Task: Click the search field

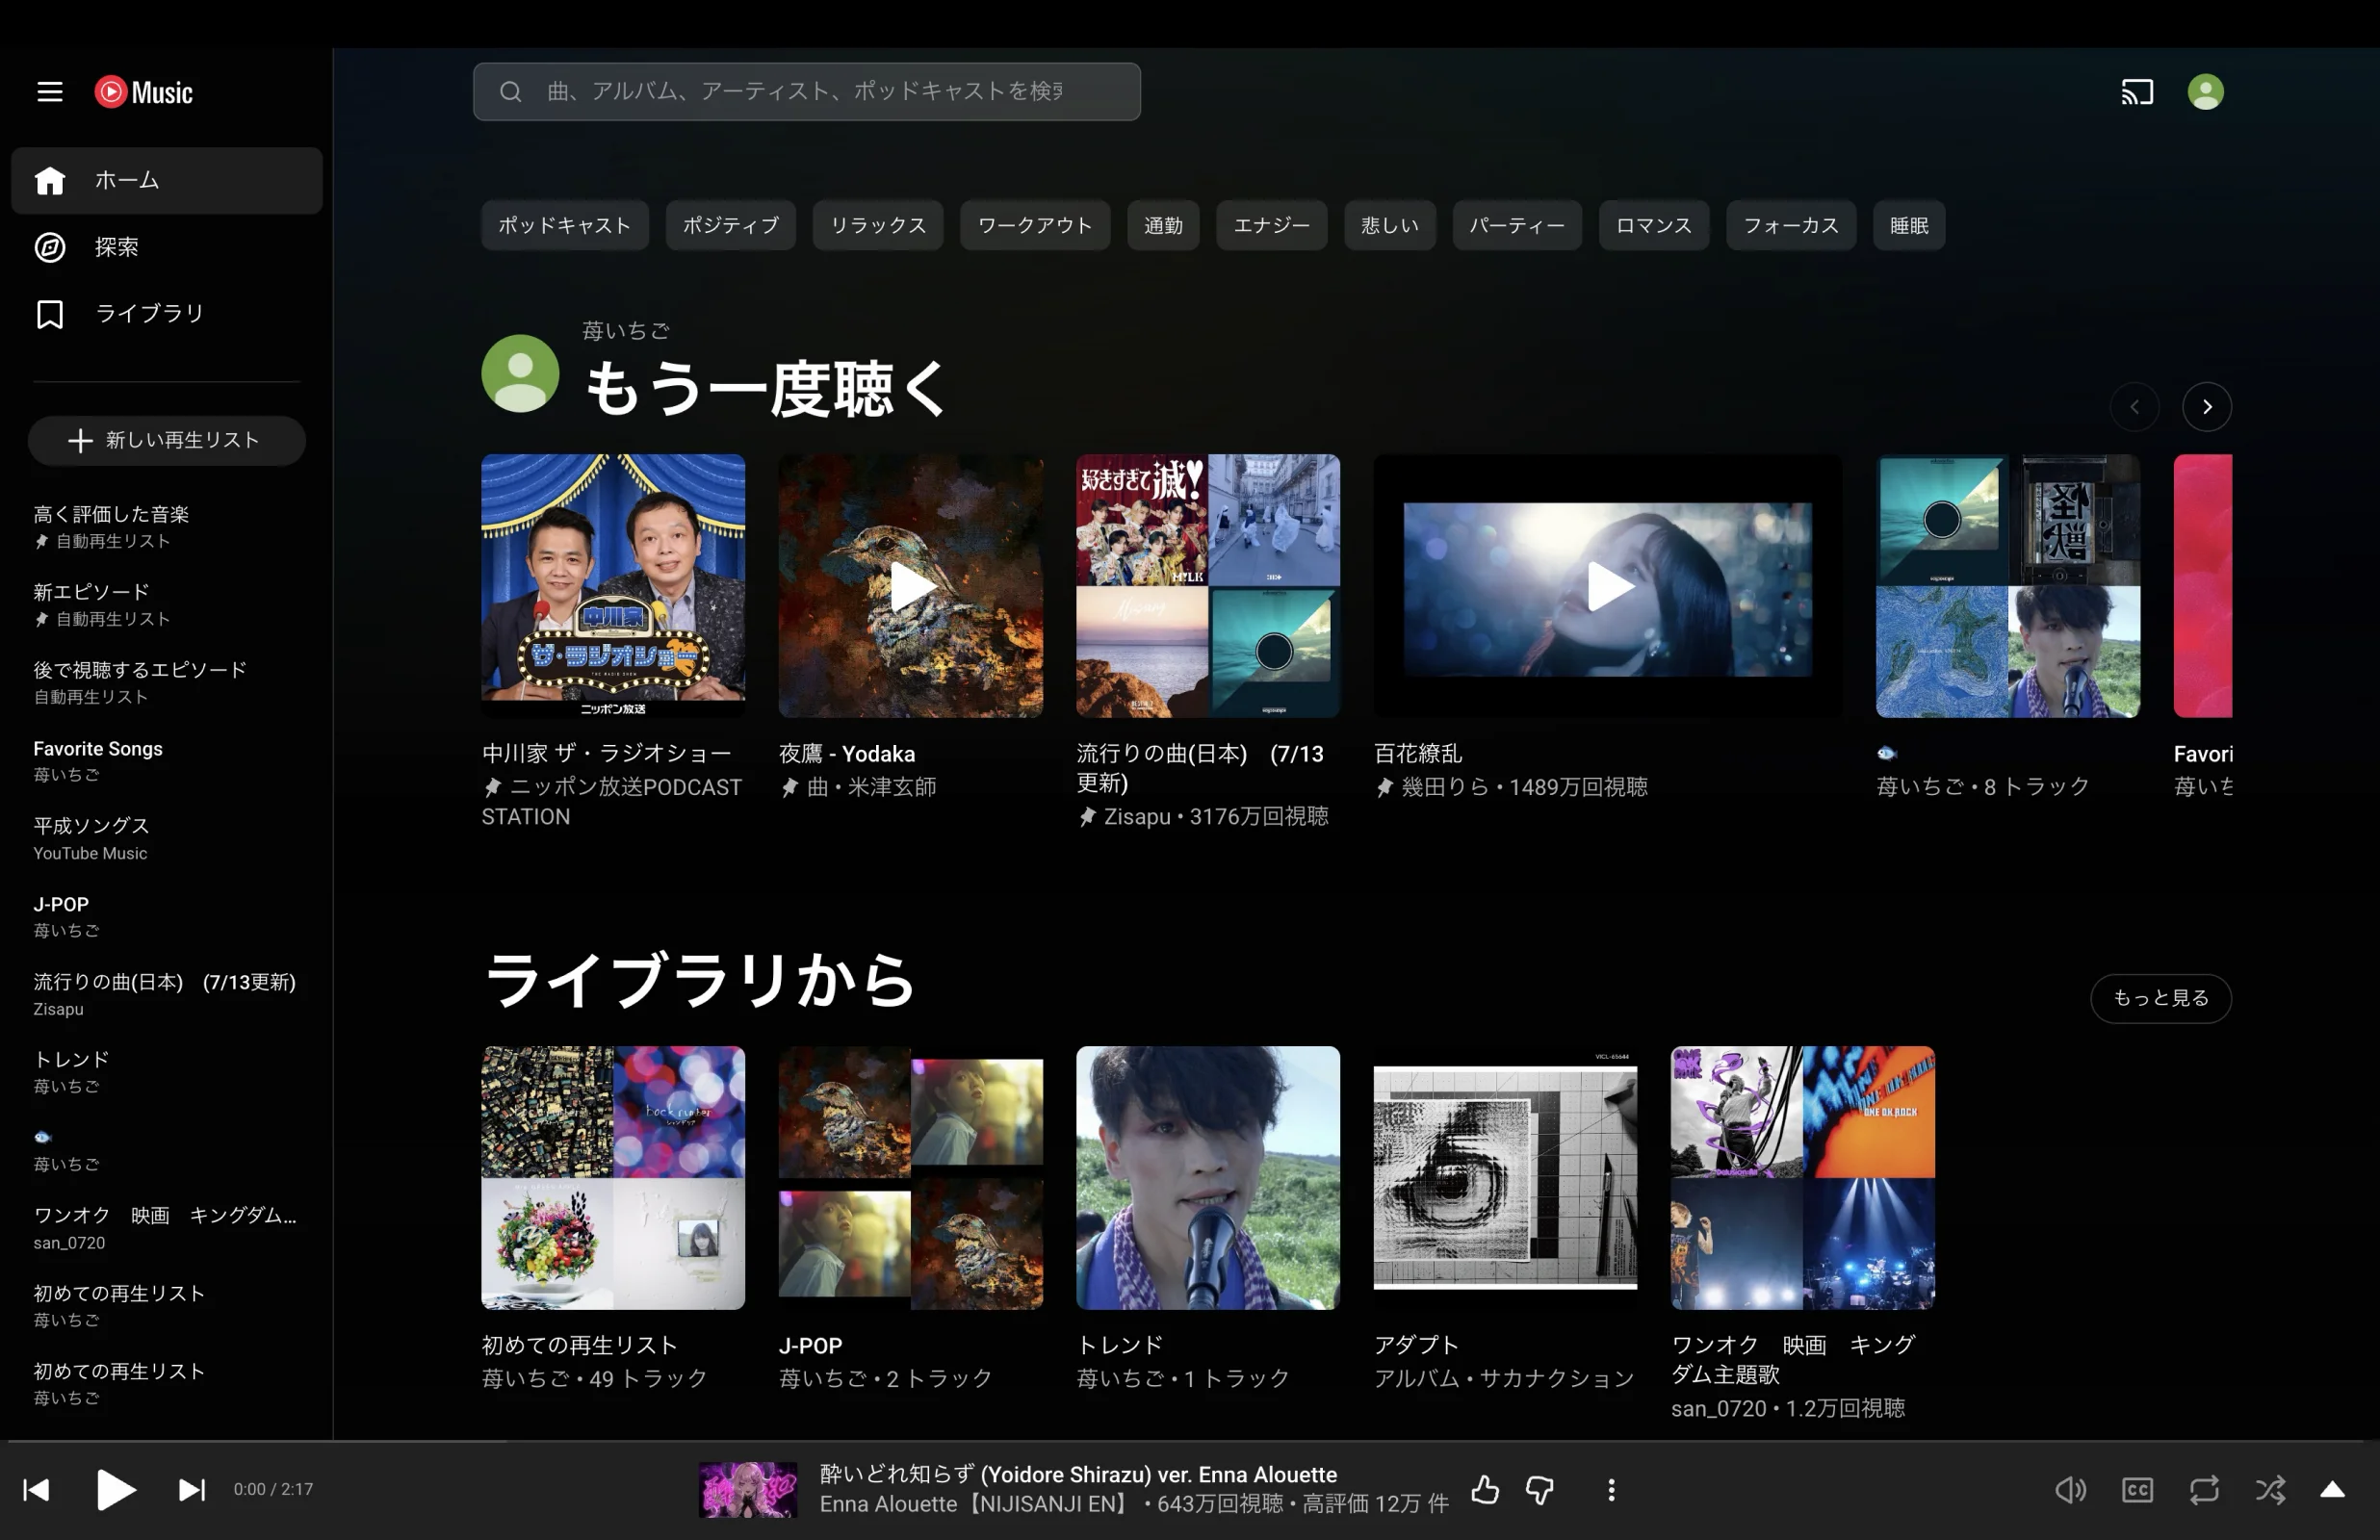Action: (x=806, y=92)
